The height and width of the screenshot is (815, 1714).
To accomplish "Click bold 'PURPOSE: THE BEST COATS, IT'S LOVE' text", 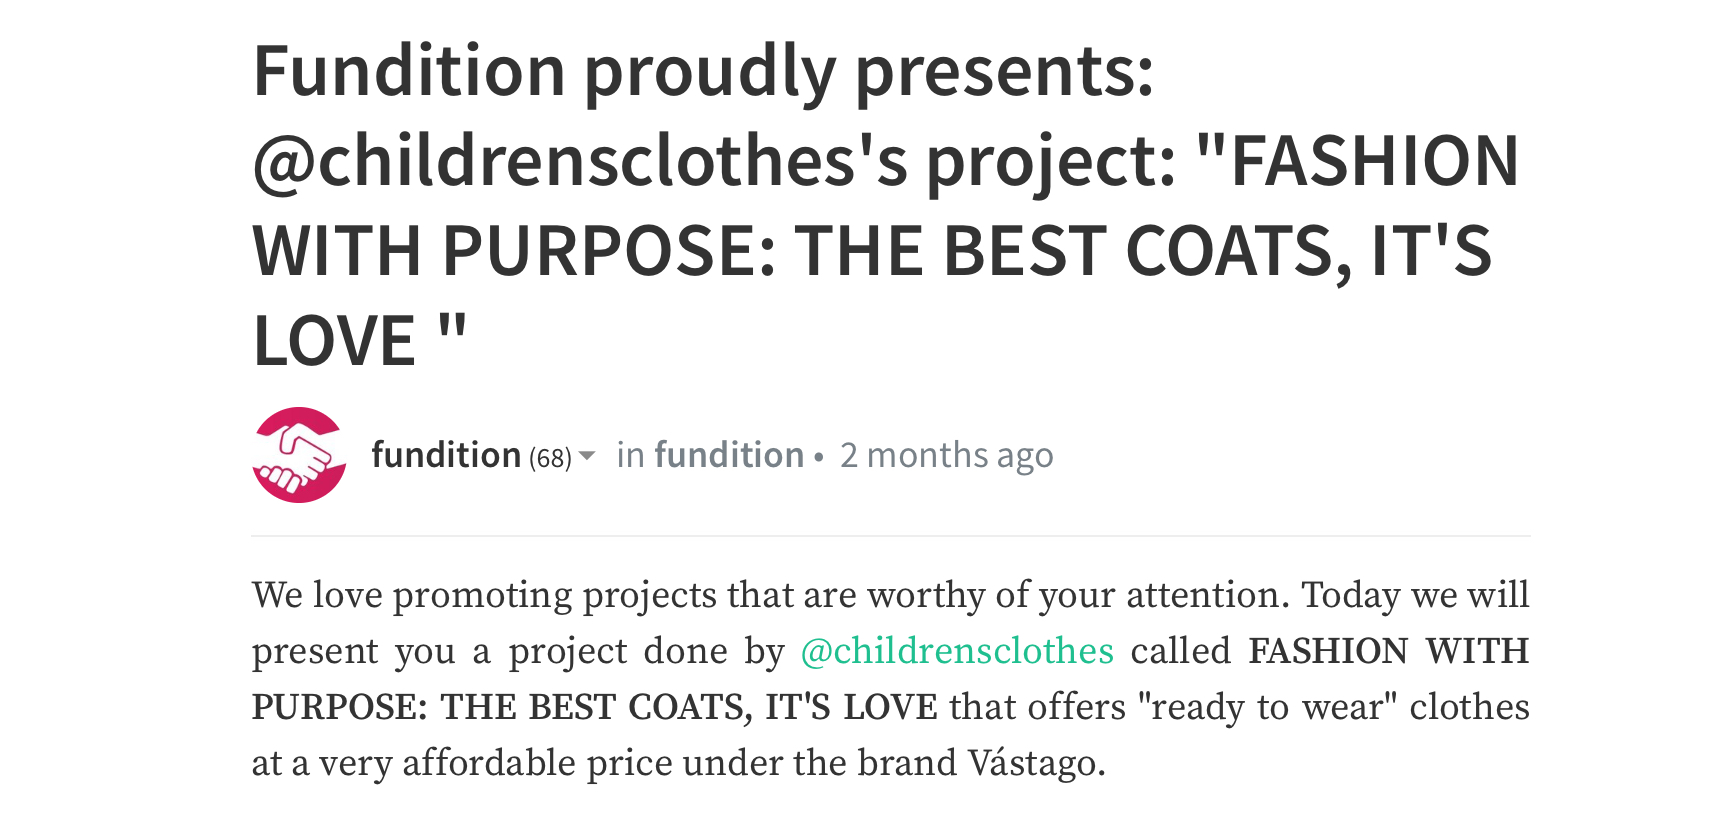I will tap(595, 707).
